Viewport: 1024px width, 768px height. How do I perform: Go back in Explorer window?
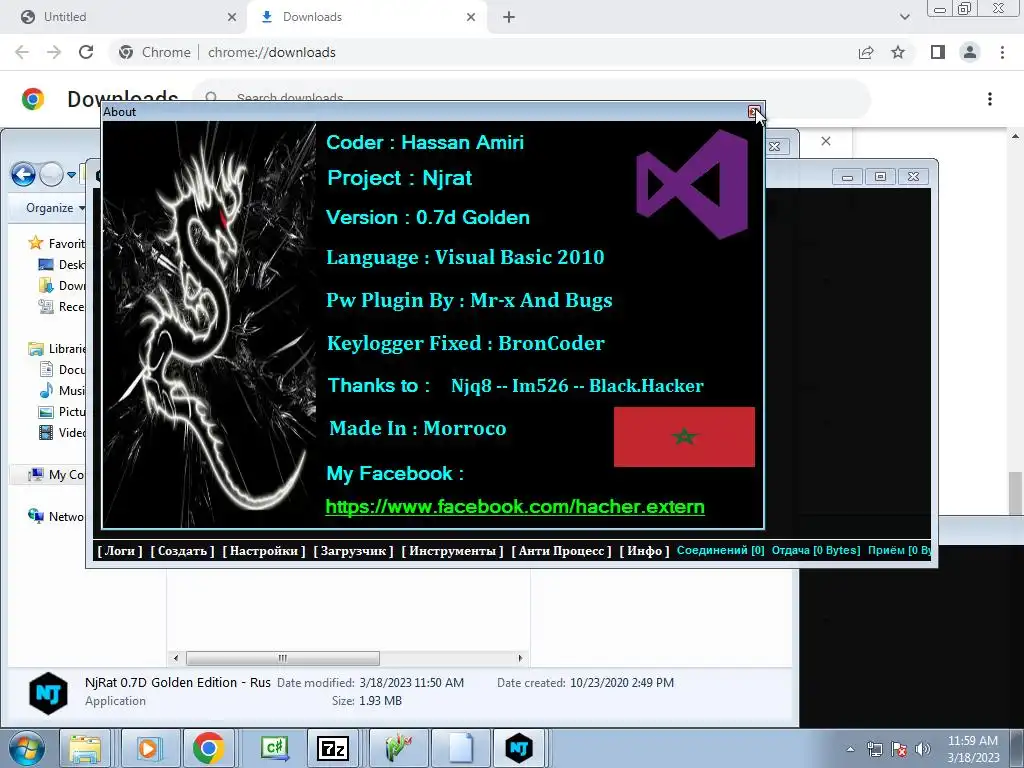[x=24, y=174]
